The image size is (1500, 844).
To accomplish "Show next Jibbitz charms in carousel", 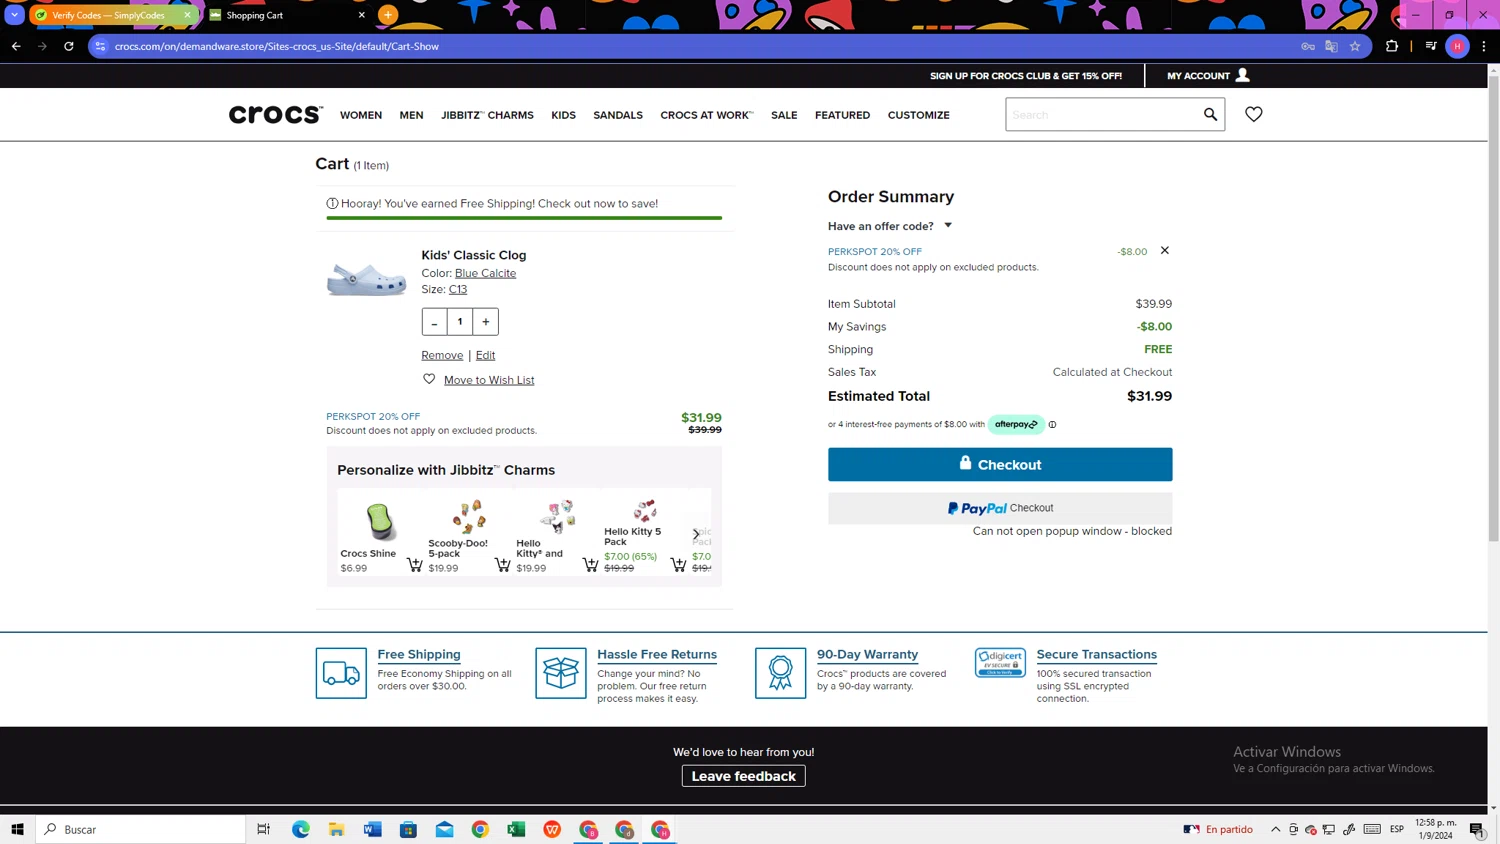I will [696, 534].
